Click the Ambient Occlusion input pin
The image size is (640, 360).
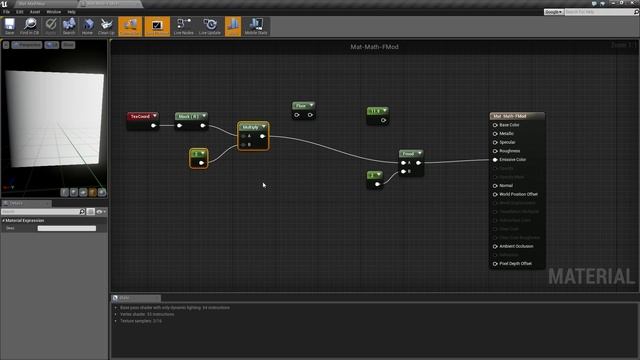[495, 247]
